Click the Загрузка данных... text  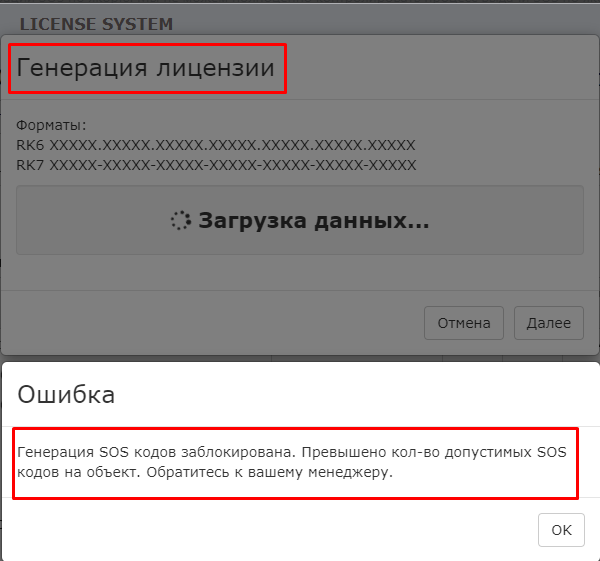pyautogui.click(x=313, y=222)
